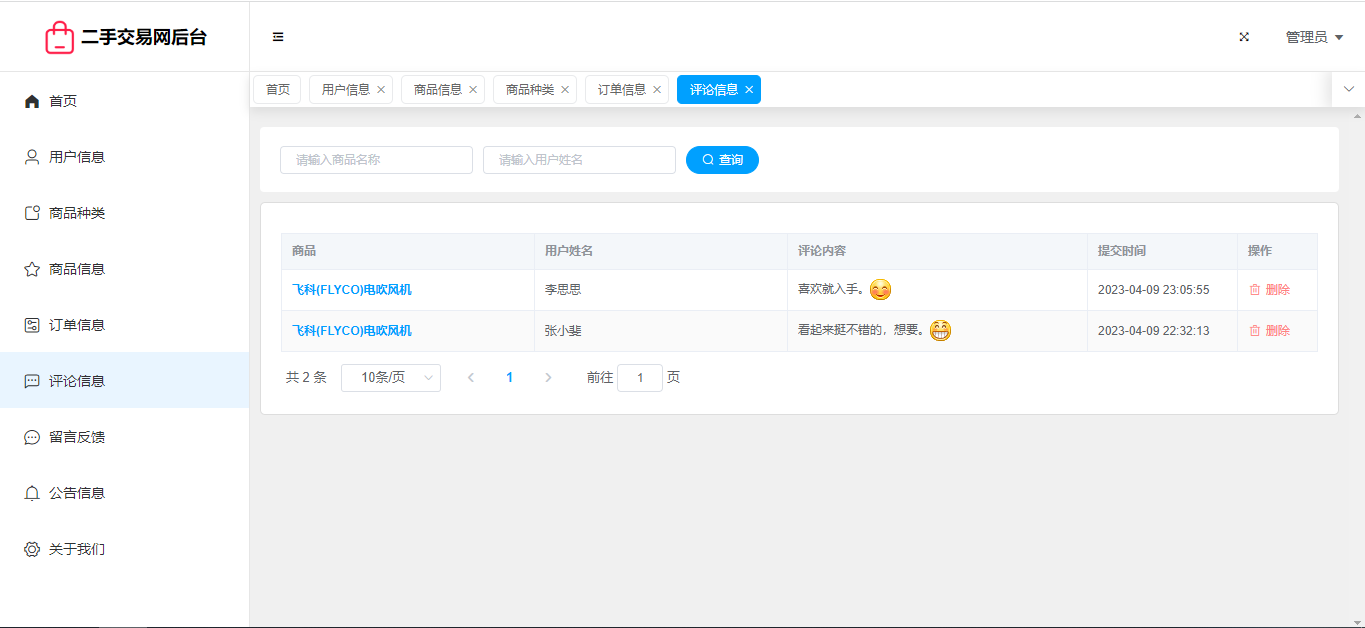
Task: Switch to the 商品信息 tab
Action: coord(437,90)
